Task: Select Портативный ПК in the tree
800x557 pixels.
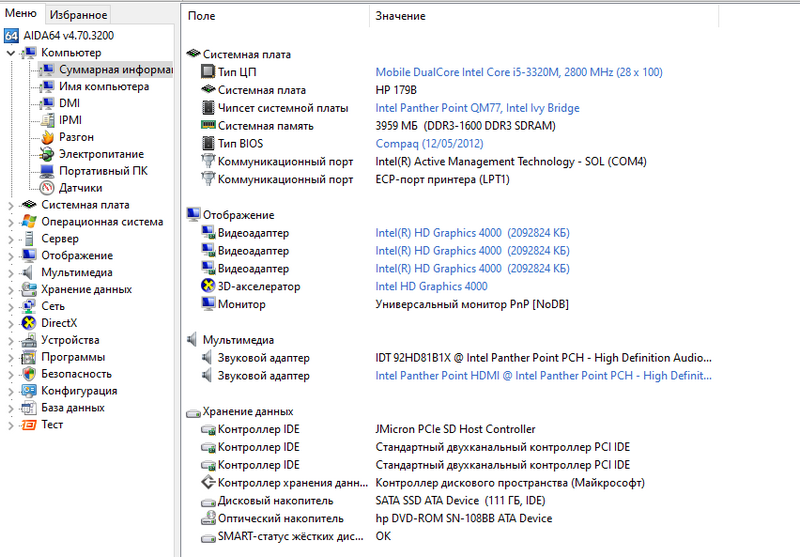Action: [103, 171]
